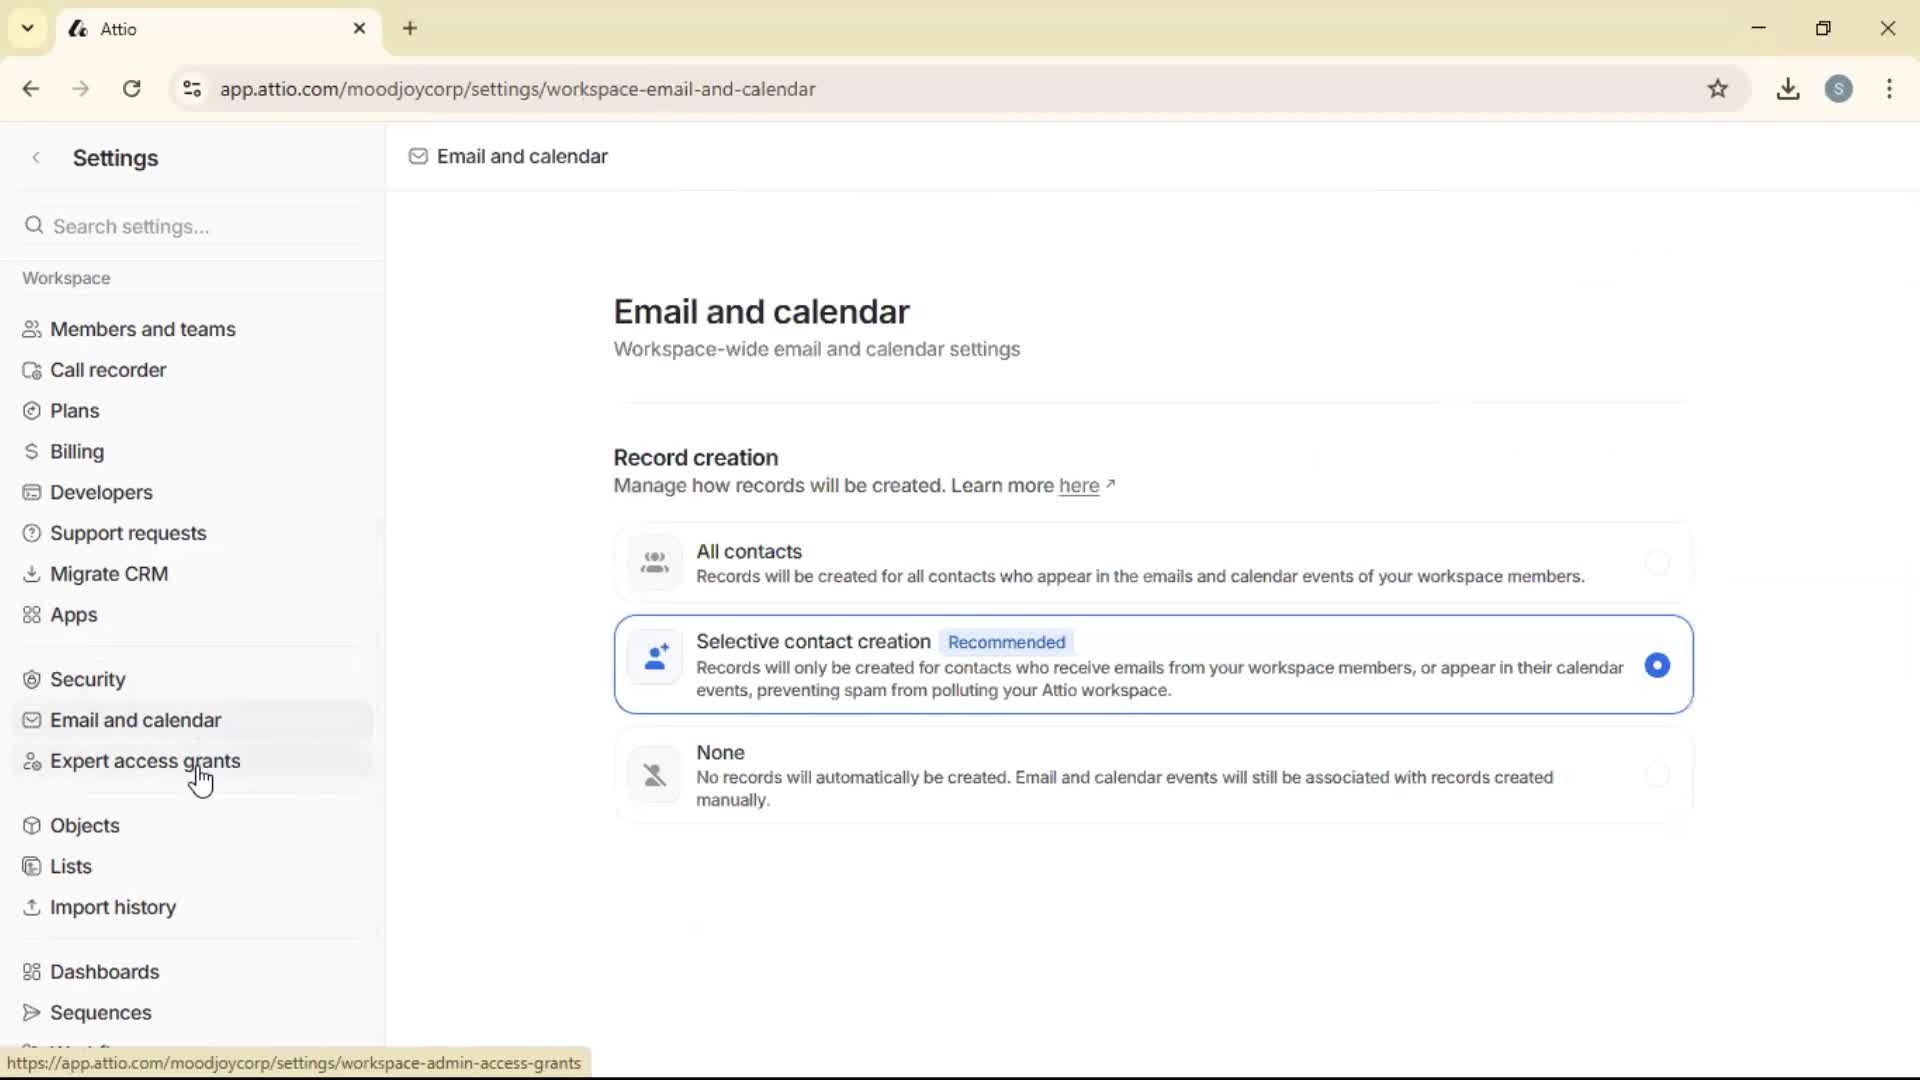The width and height of the screenshot is (1920, 1080).
Task: Enable the All contacts option
Action: [1657, 562]
